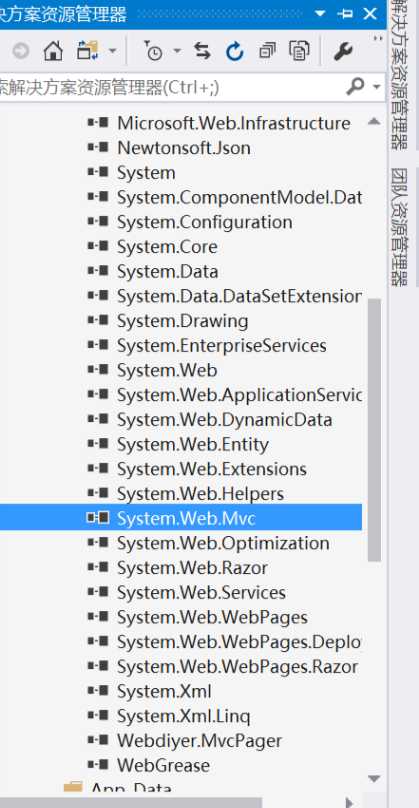Viewport: 419px width, 808px height.
Task: Refresh the solution explorer tree
Action: [234, 51]
